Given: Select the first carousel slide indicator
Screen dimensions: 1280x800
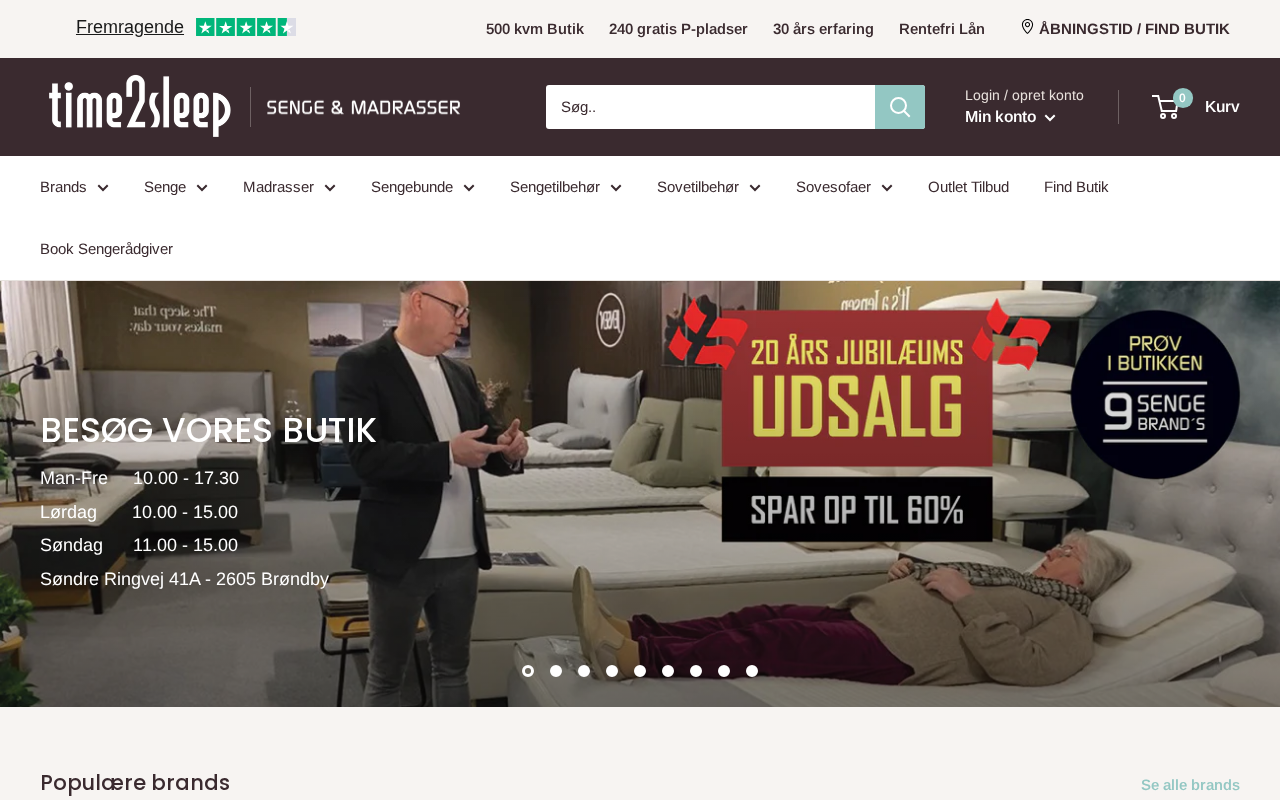Looking at the screenshot, I should click(x=528, y=671).
